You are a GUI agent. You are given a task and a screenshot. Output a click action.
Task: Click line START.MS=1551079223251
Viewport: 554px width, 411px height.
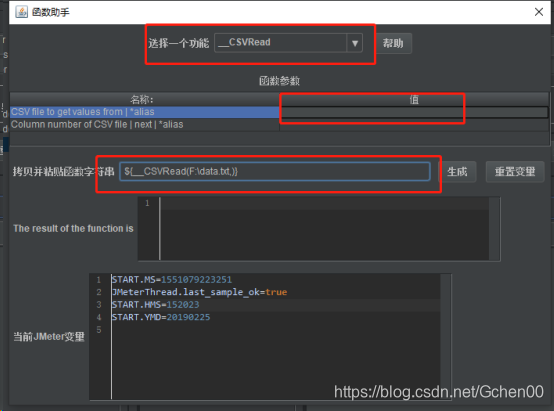(x=172, y=280)
